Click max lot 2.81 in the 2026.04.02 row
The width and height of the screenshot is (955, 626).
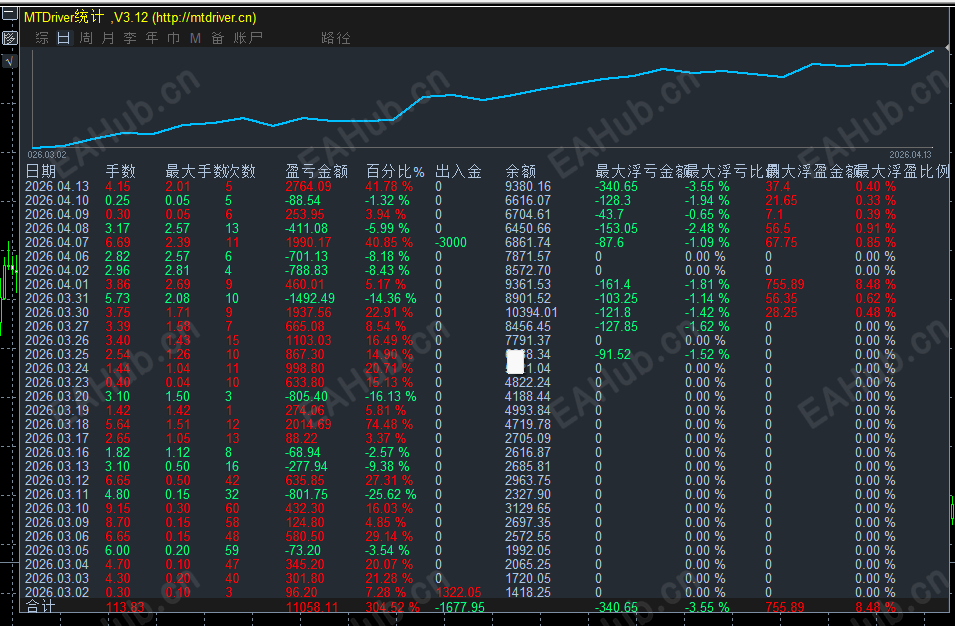point(177,270)
